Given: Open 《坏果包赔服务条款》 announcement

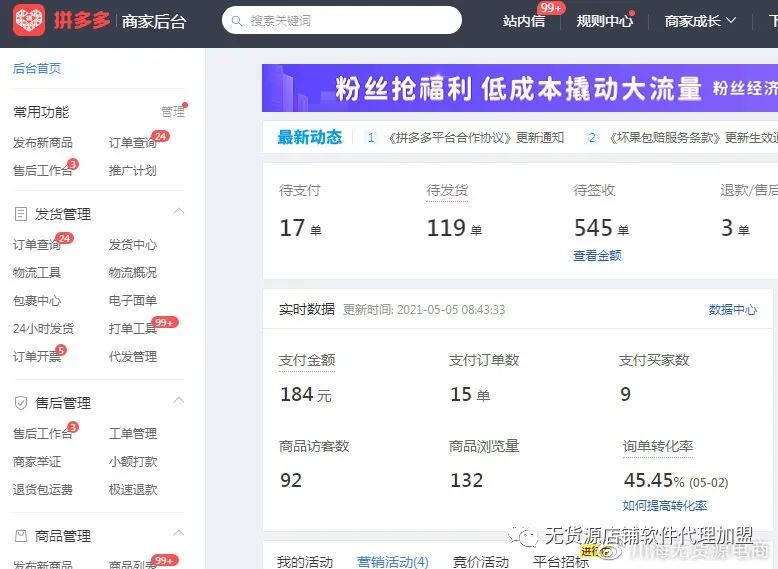Looking at the screenshot, I should click(694, 137).
